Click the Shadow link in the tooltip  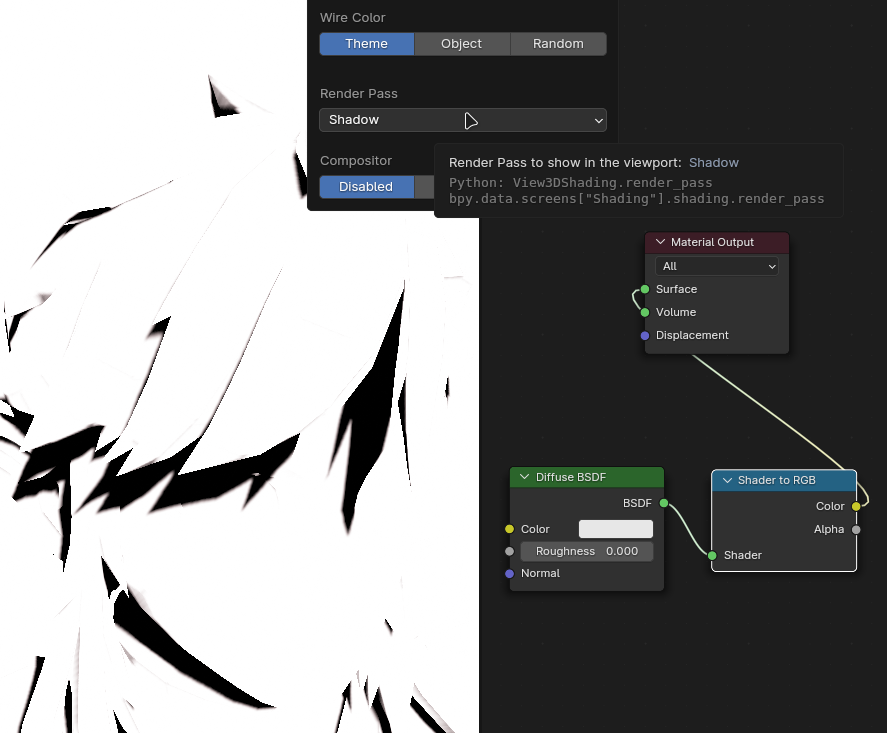[x=713, y=162]
